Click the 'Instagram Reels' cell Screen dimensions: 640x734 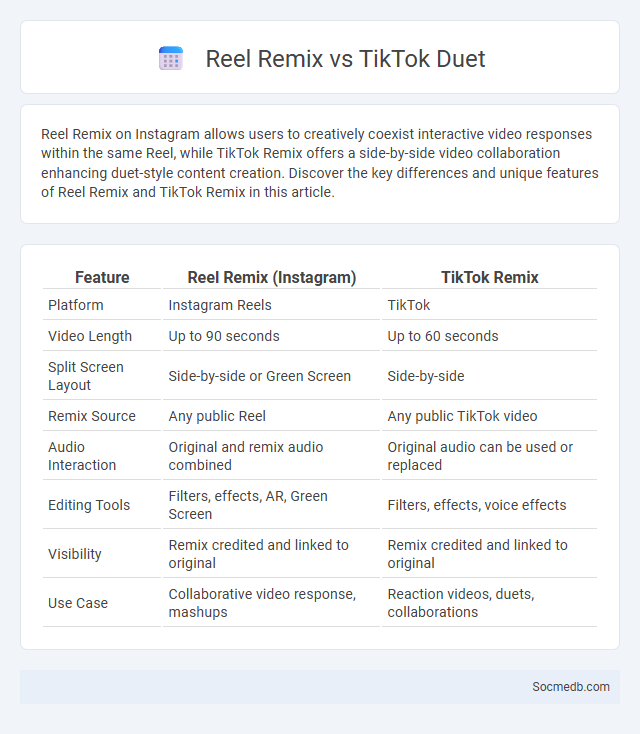click(220, 305)
